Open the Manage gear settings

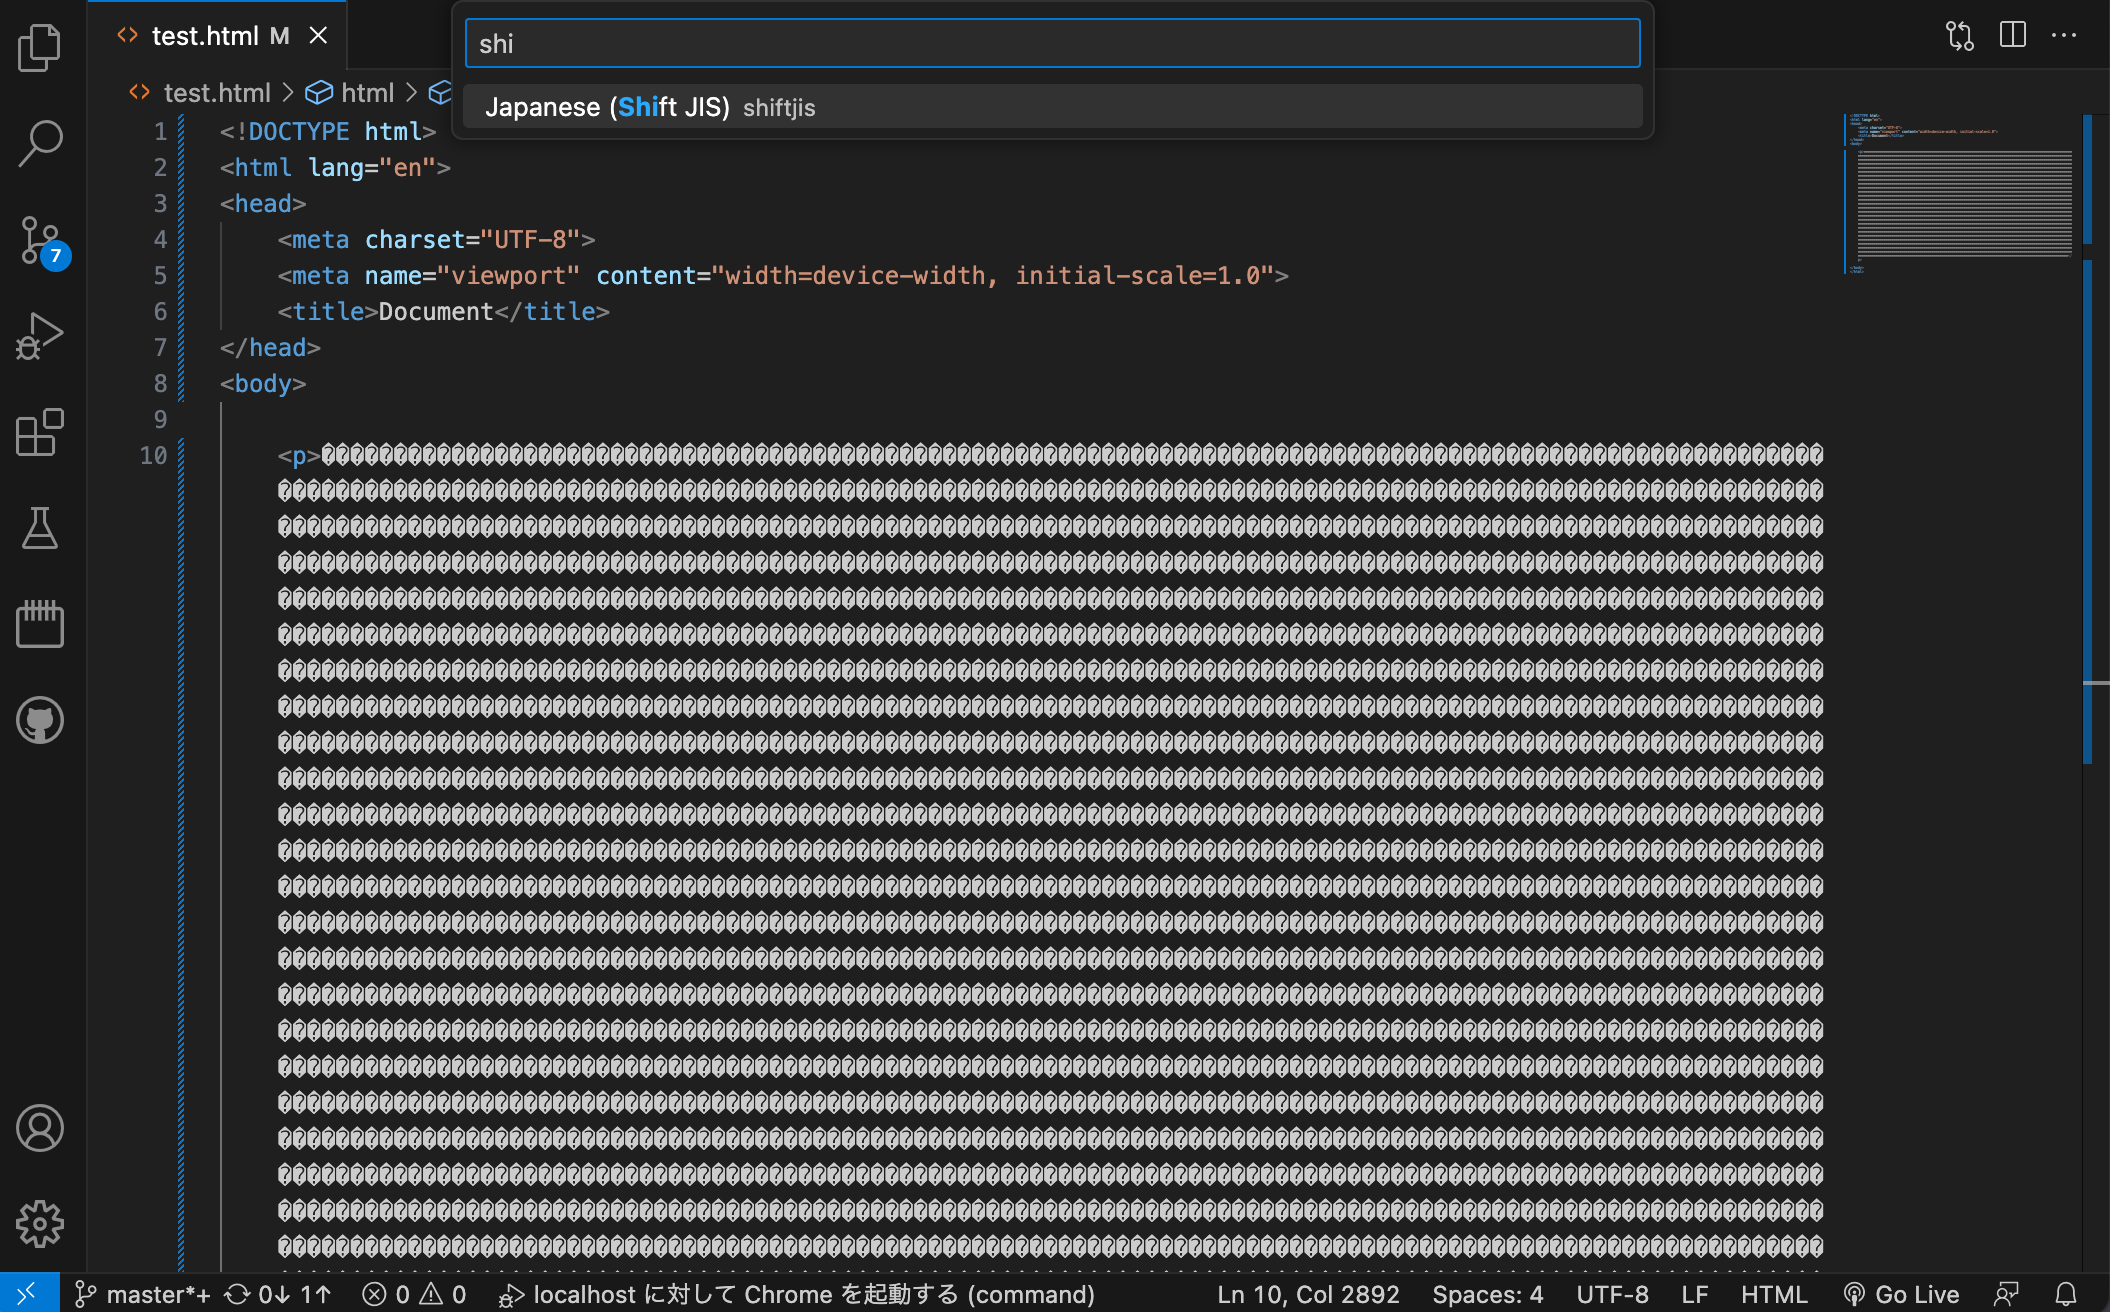(40, 1224)
